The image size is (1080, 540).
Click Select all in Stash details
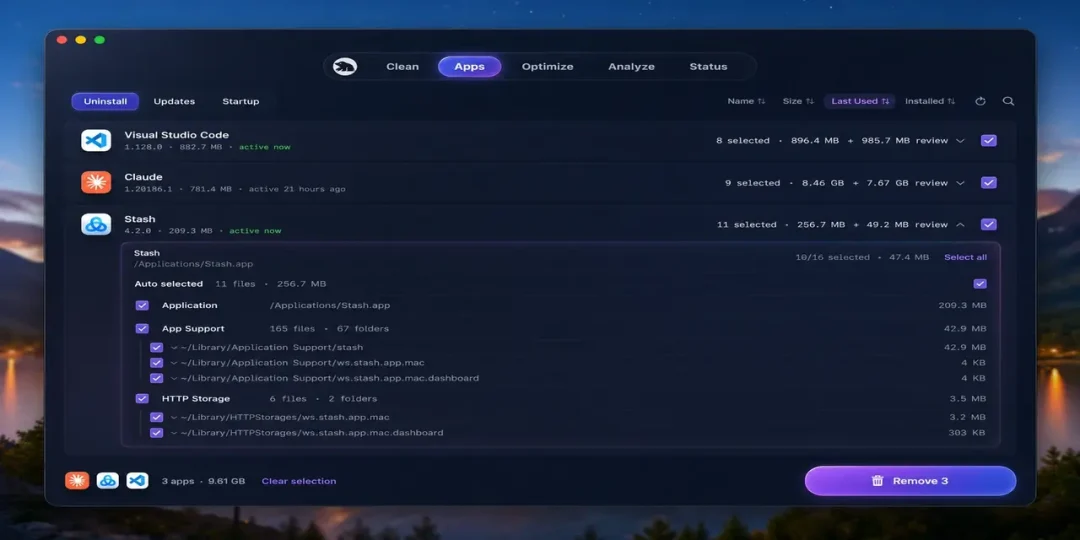pos(965,258)
